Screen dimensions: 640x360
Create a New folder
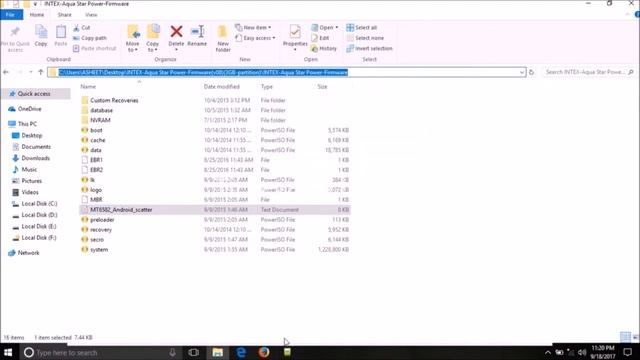[x=223, y=38]
